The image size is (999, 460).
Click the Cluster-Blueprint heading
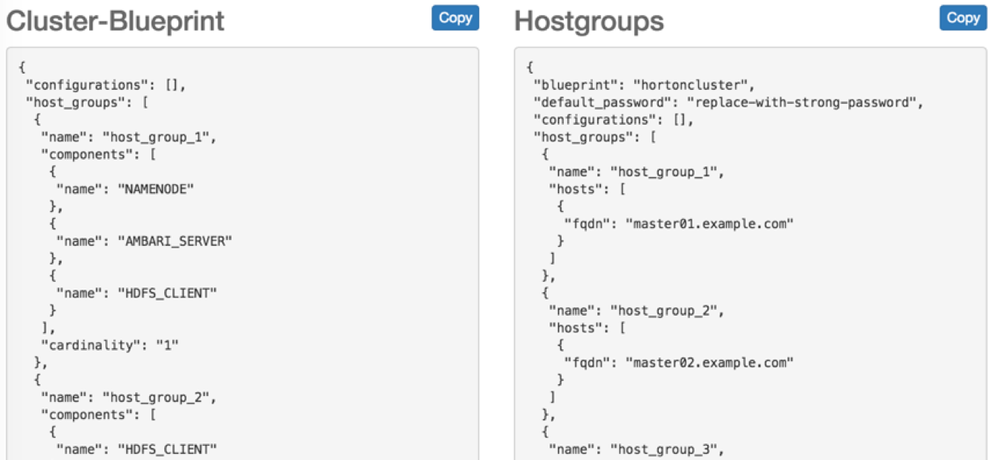point(115,21)
